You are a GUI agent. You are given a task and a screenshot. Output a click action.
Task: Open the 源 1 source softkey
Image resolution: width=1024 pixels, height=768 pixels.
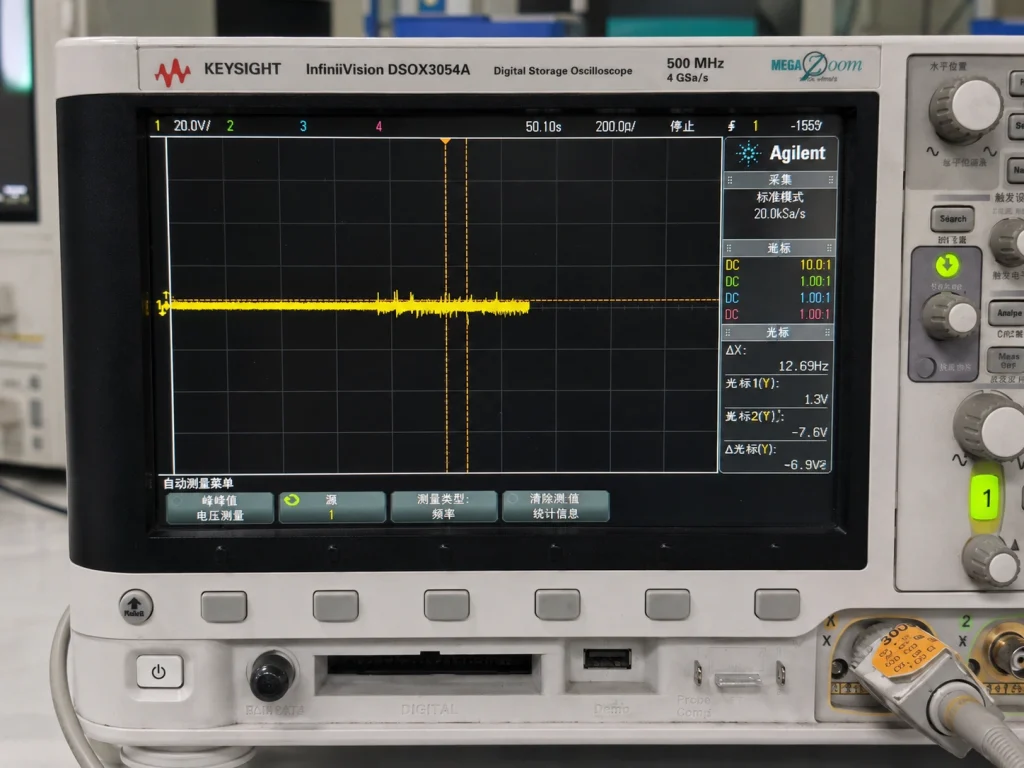332,507
